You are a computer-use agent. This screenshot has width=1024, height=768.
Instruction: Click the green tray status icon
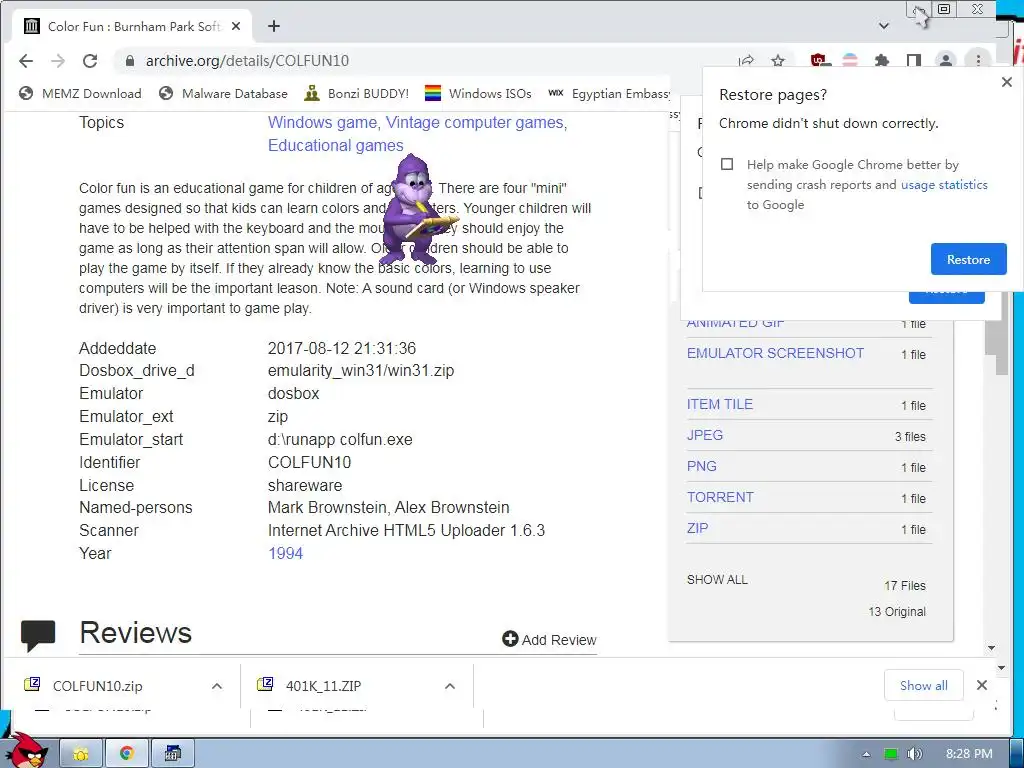click(890, 754)
